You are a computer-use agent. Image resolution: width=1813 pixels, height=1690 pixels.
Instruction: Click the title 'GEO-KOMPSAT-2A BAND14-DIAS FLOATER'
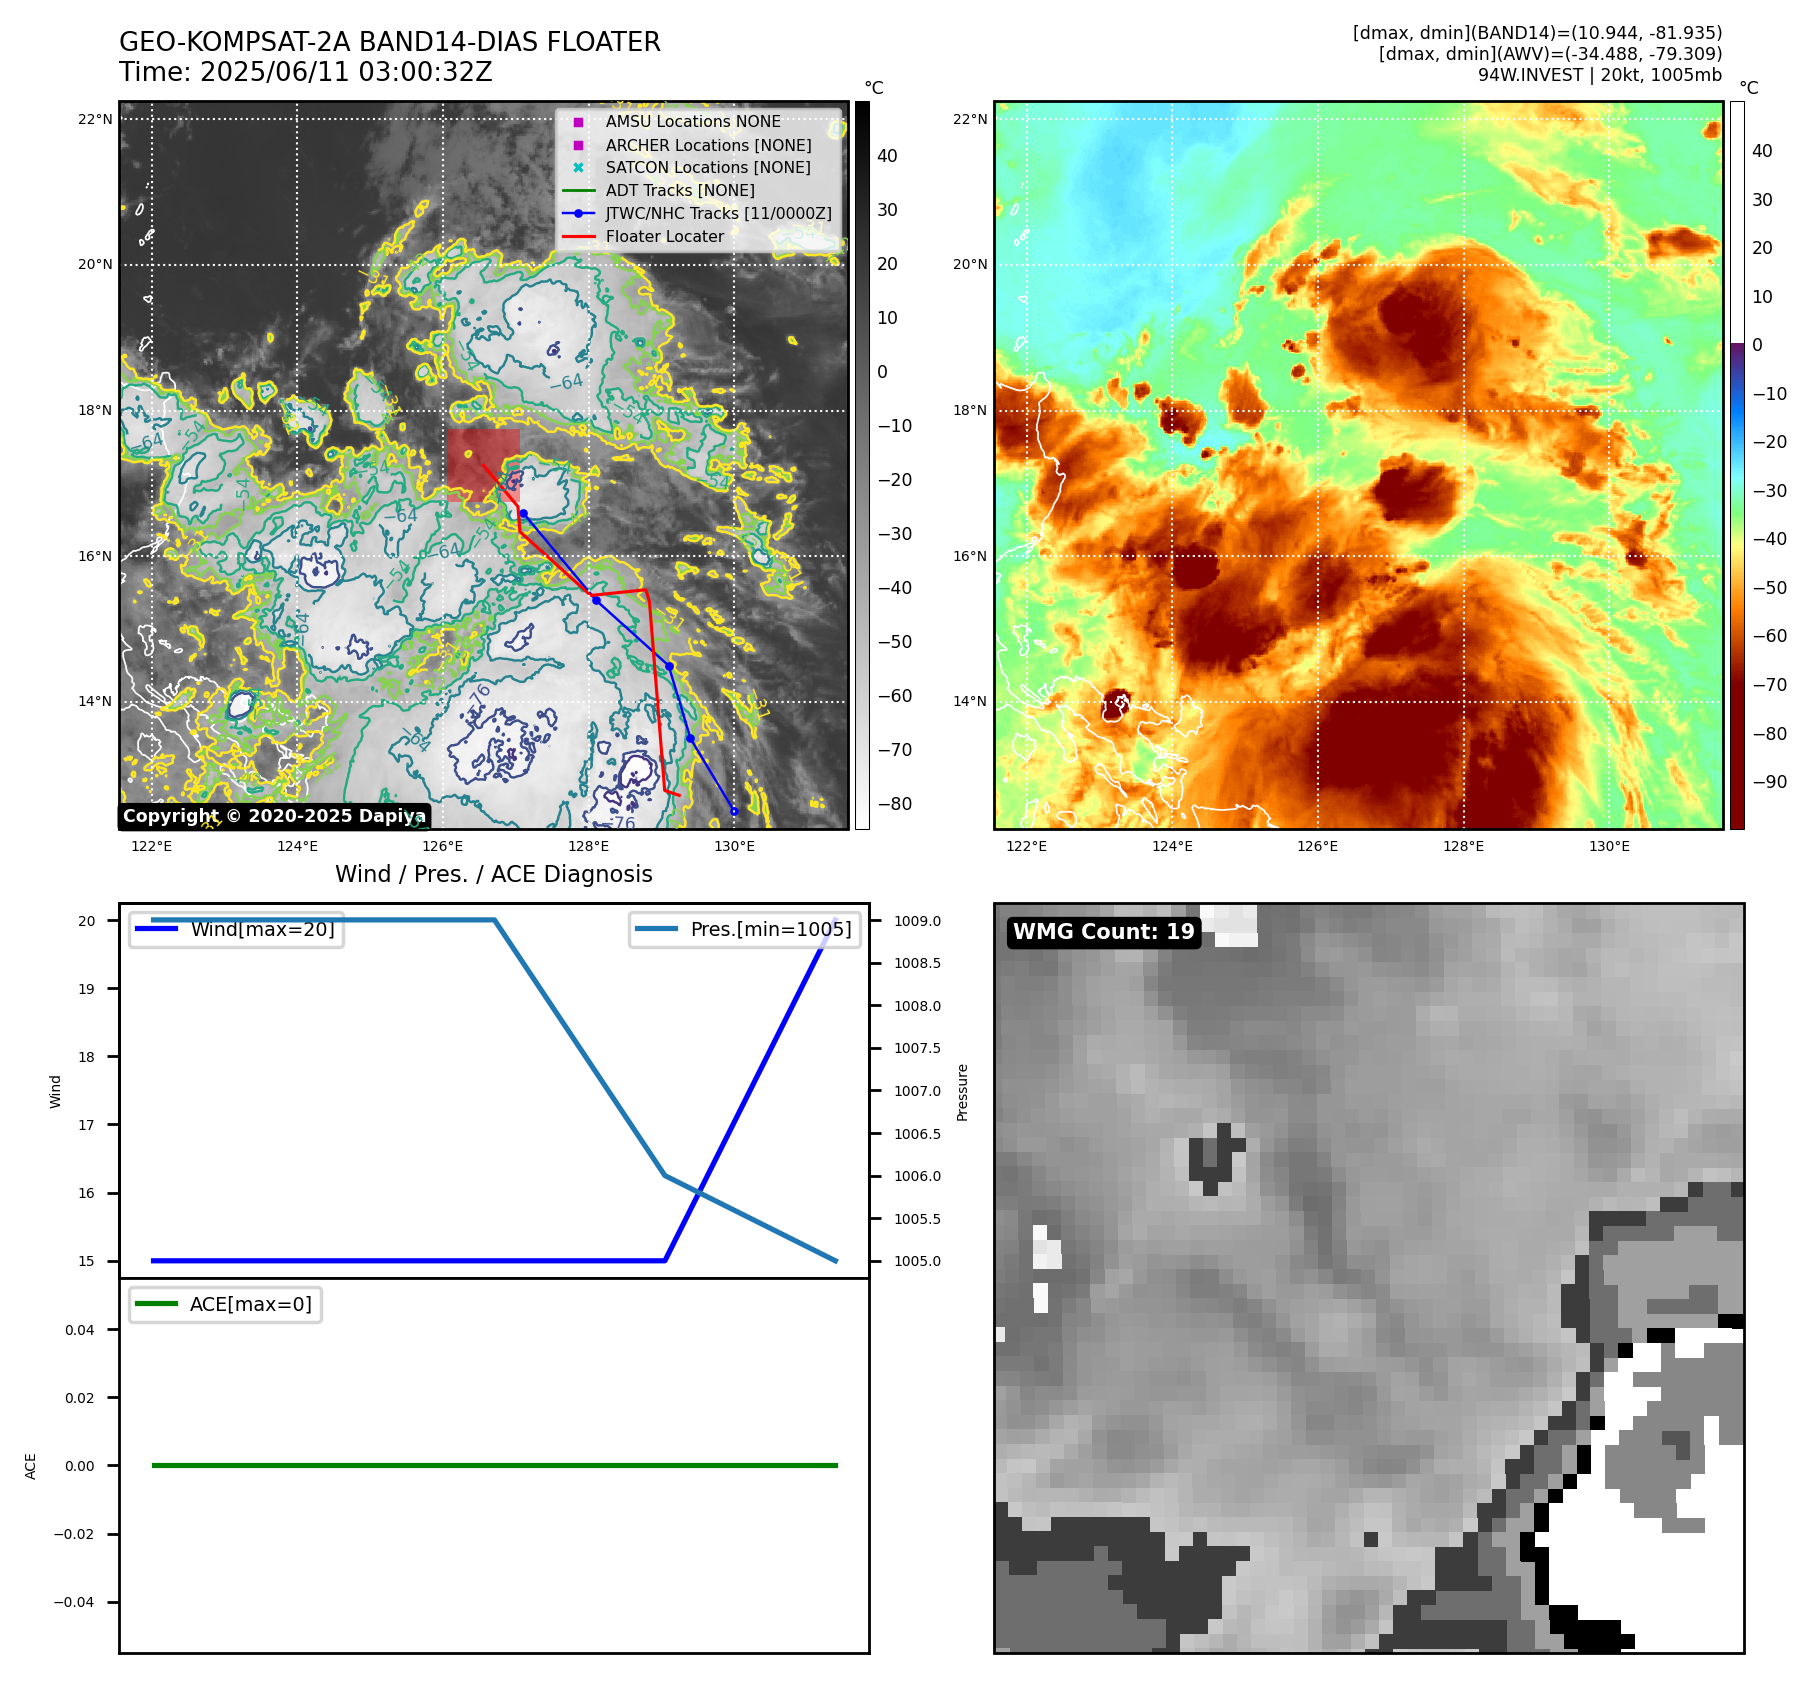(390, 42)
